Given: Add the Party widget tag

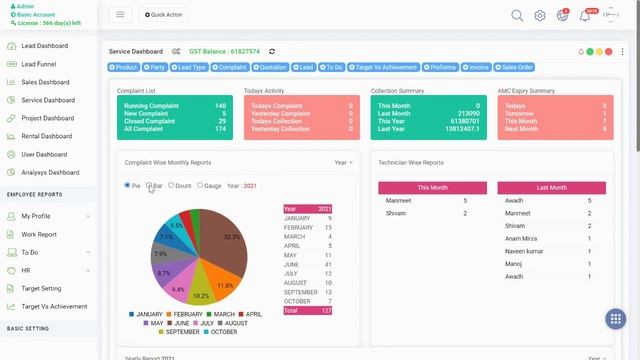Looking at the screenshot, I should pyautogui.click(x=155, y=67).
